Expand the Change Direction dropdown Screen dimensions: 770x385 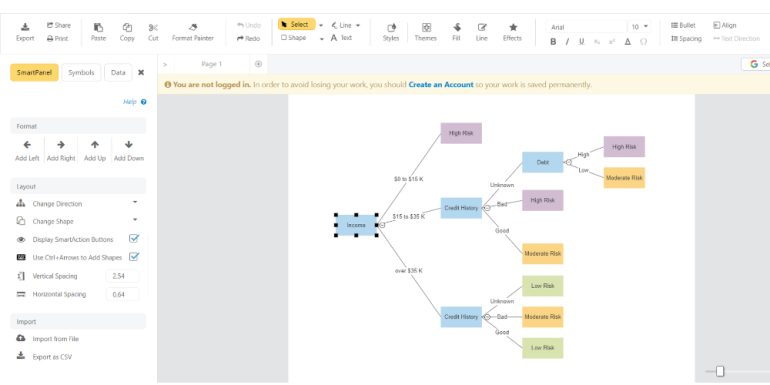136,202
